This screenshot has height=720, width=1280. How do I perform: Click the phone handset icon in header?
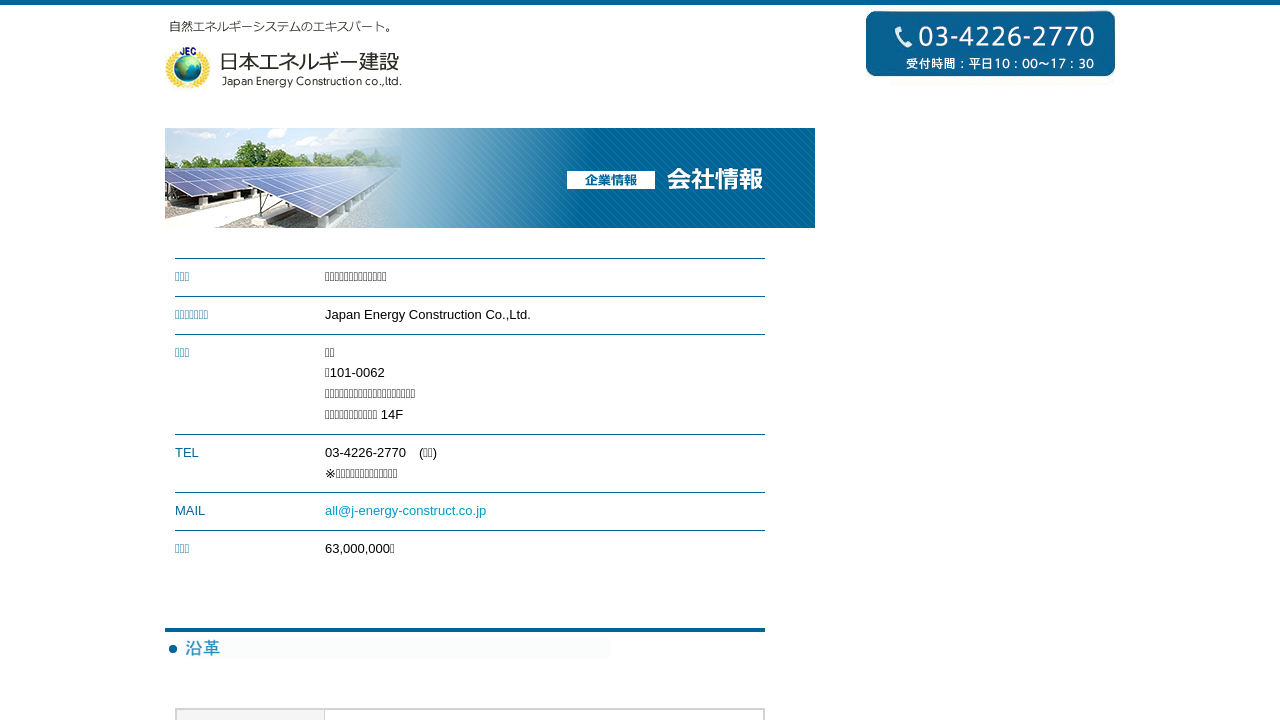pyautogui.click(x=903, y=38)
